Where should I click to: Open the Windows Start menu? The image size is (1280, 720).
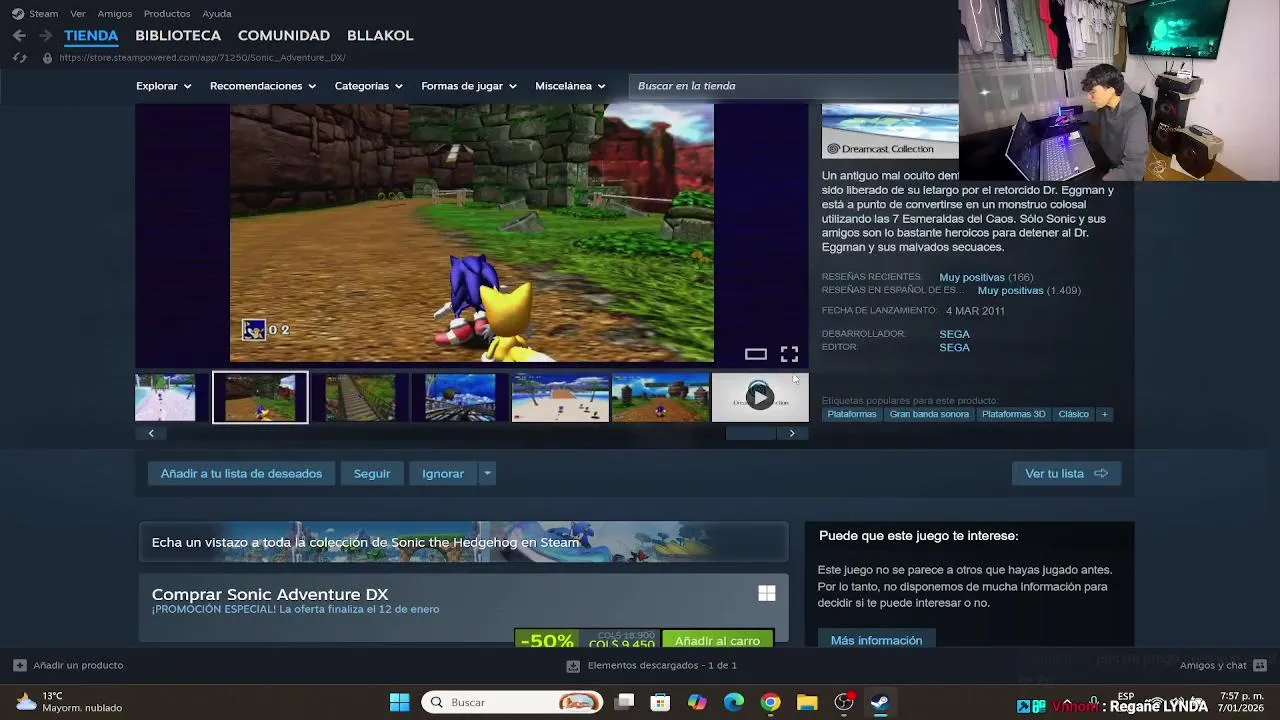[399, 702]
